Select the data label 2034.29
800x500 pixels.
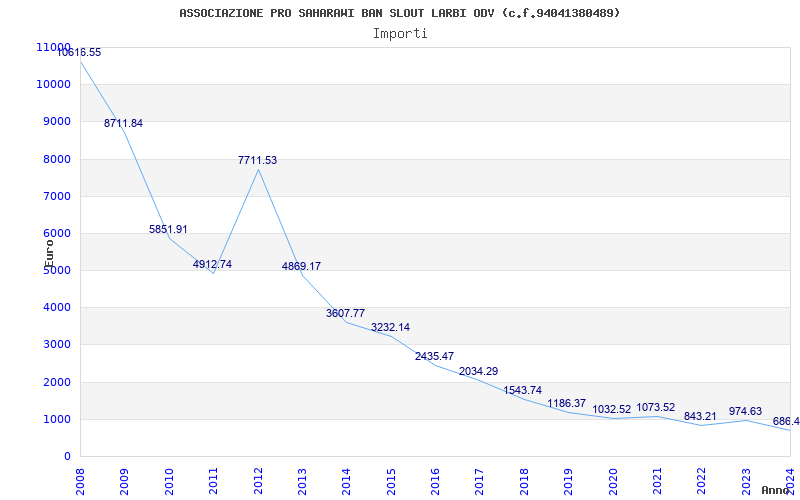pos(479,371)
